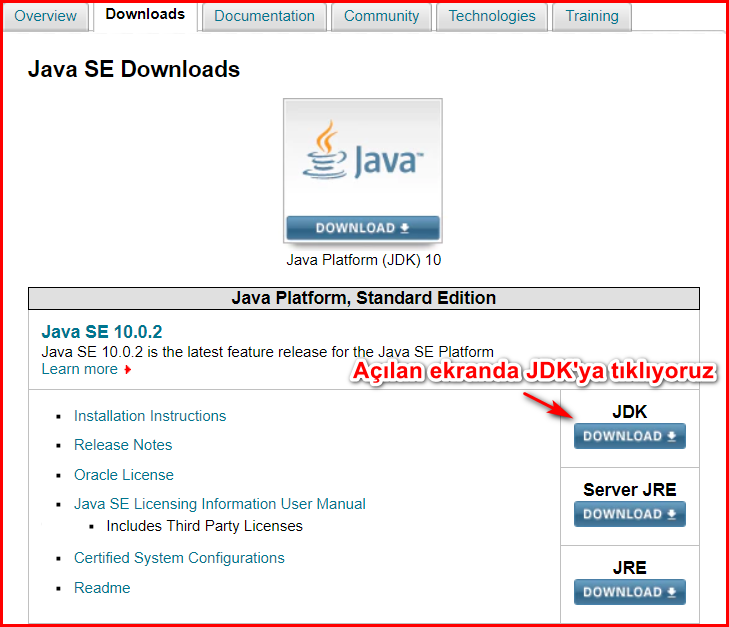Viewport: 729px width, 627px height.
Task: Open Java SE Licensing Information User Manual
Action: [x=219, y=504]
